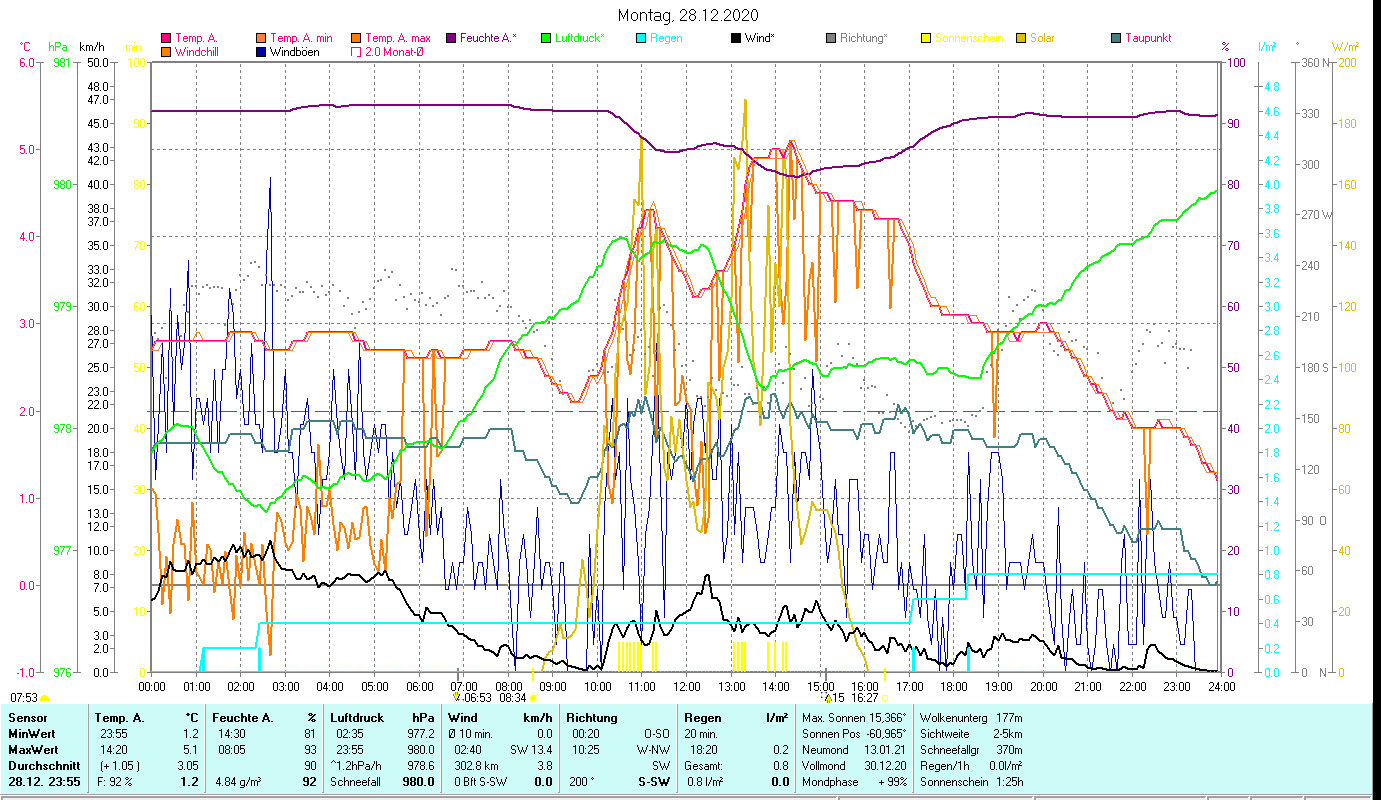
Task: Click the Solar legend square
Action: (1021, 38)
